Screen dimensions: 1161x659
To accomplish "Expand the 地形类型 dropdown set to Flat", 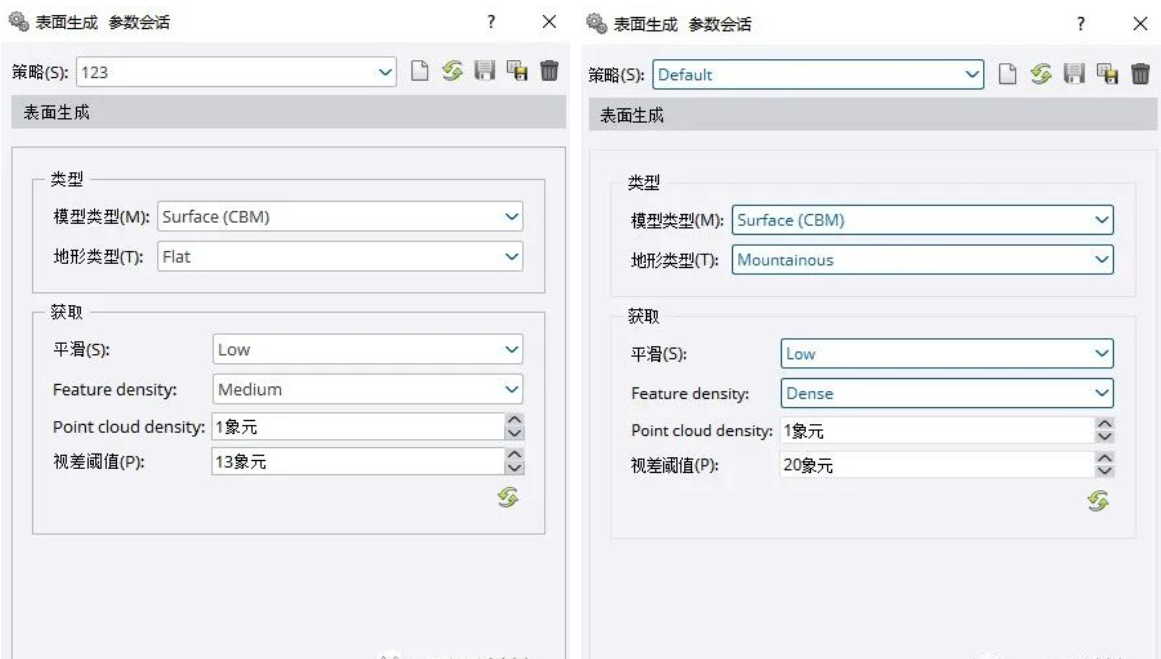I will pos(512,257).
